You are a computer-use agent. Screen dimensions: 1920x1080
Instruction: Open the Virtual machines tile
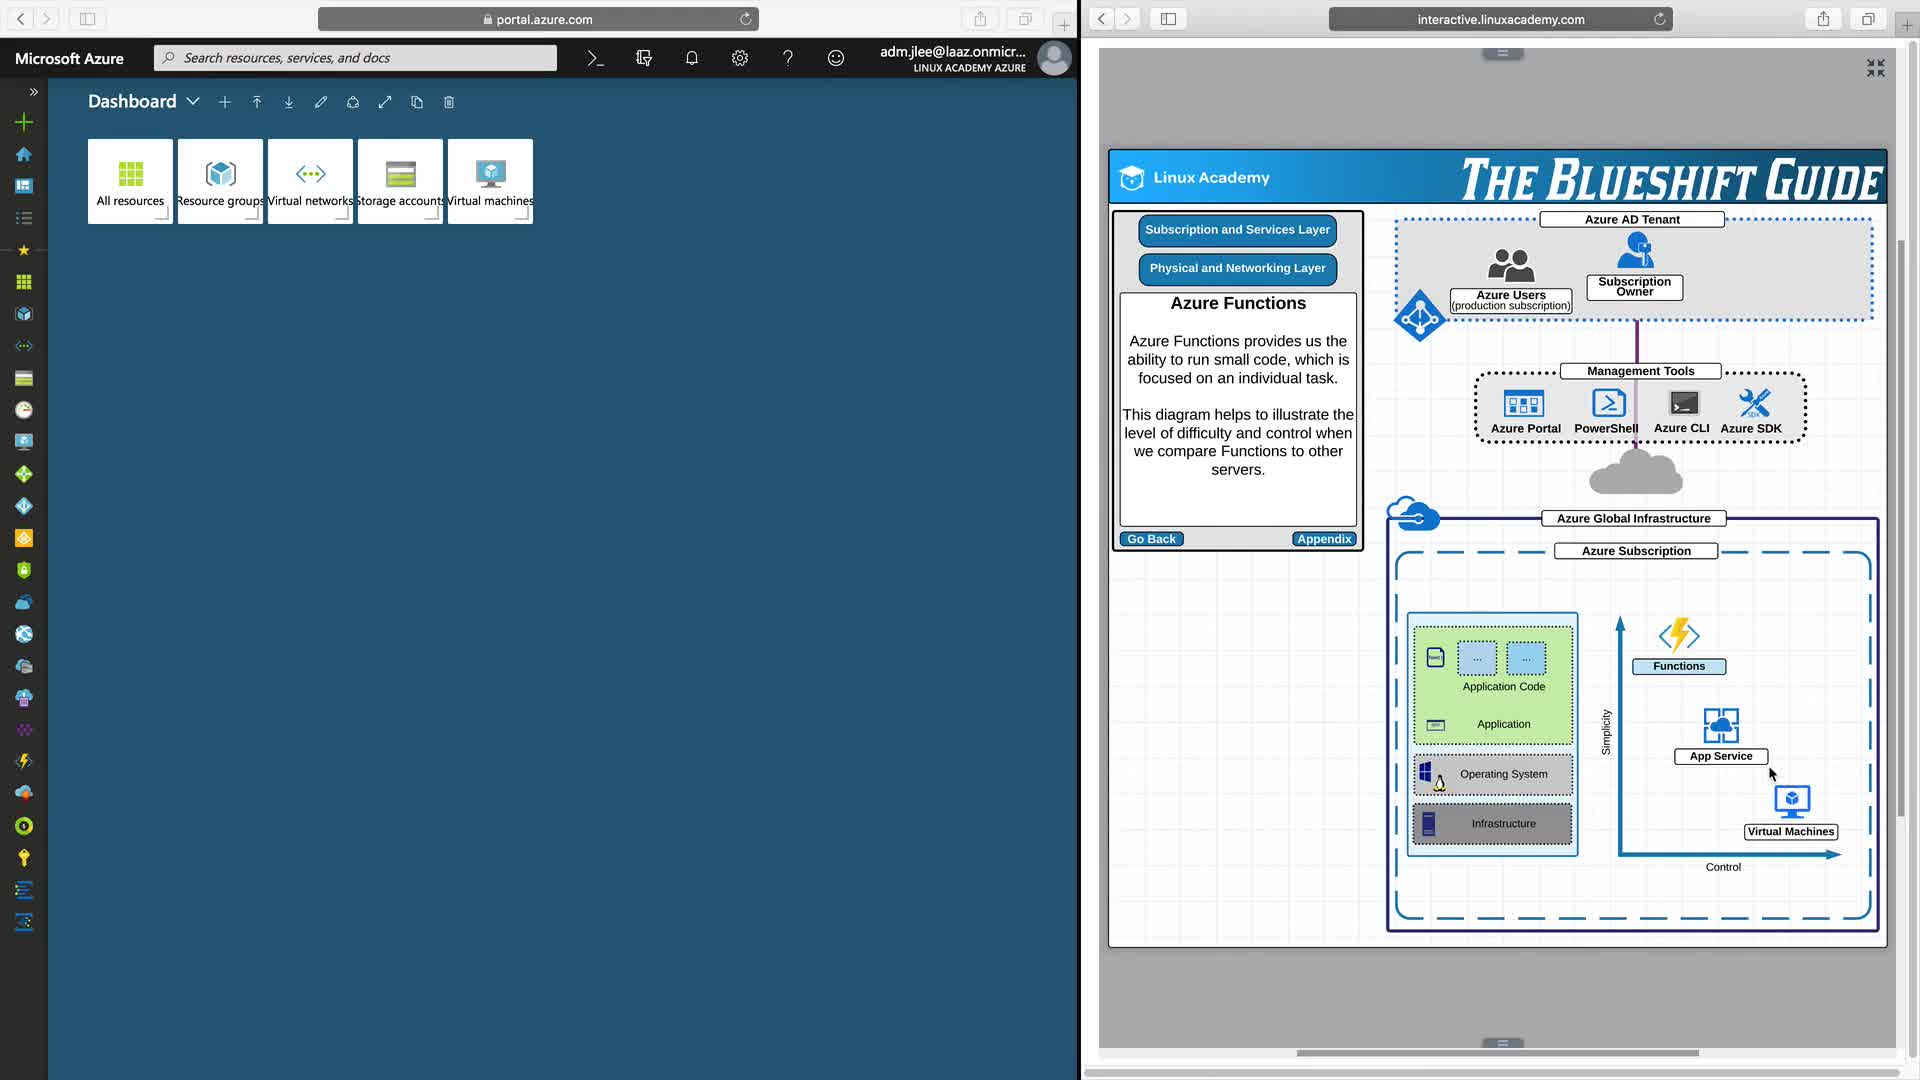click(490, 181)
